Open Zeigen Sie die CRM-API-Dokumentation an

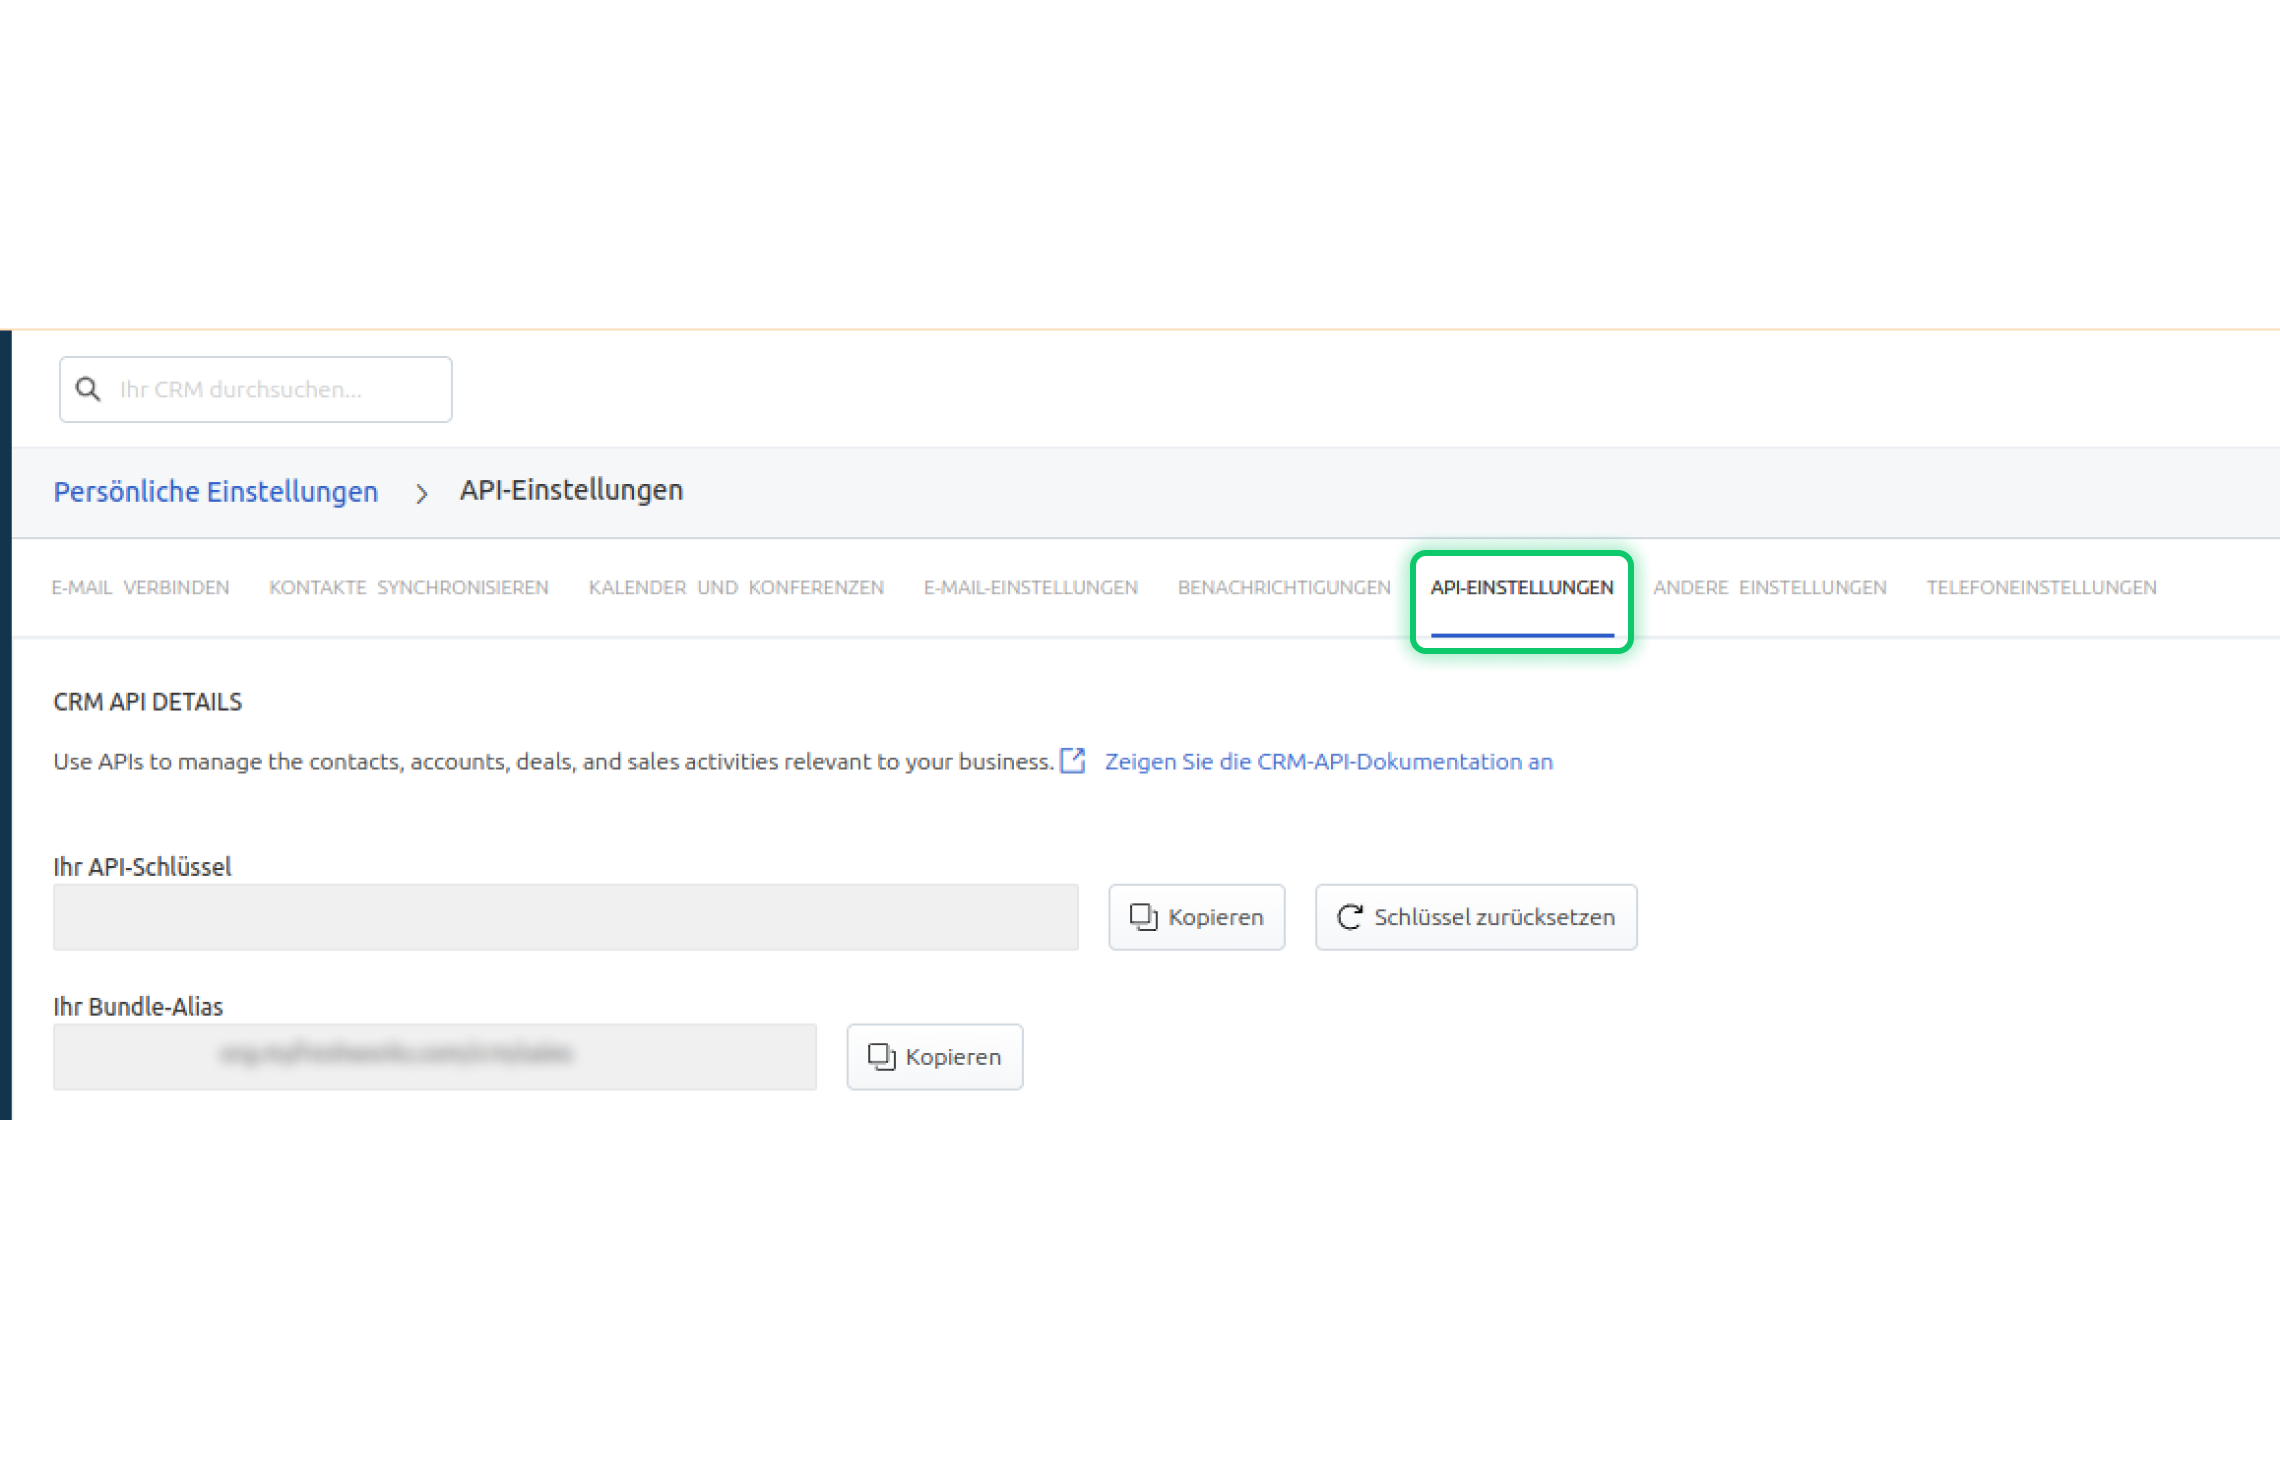(1328, 761)
